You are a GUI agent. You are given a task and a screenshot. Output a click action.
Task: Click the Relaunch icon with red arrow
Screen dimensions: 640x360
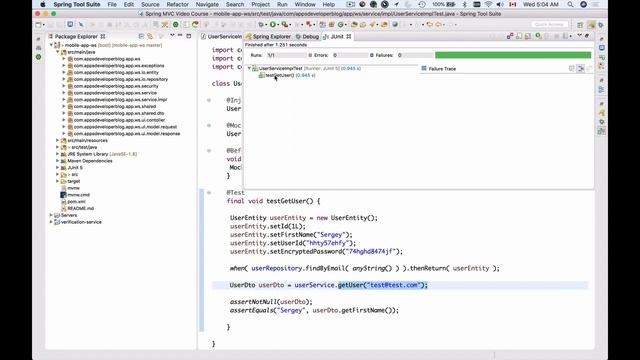[195, 24]
